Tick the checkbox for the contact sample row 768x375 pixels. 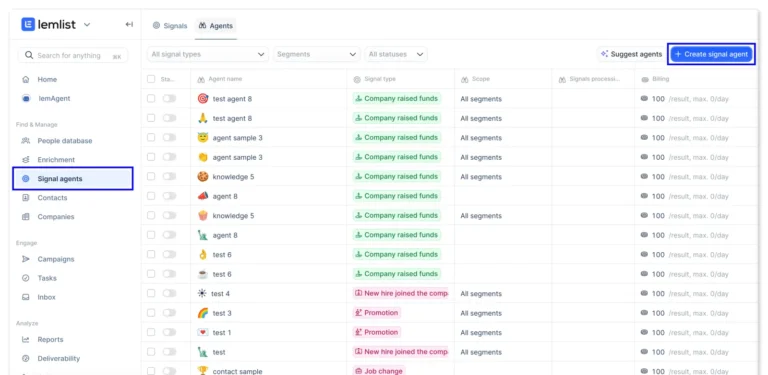click(x=151, y=371)
